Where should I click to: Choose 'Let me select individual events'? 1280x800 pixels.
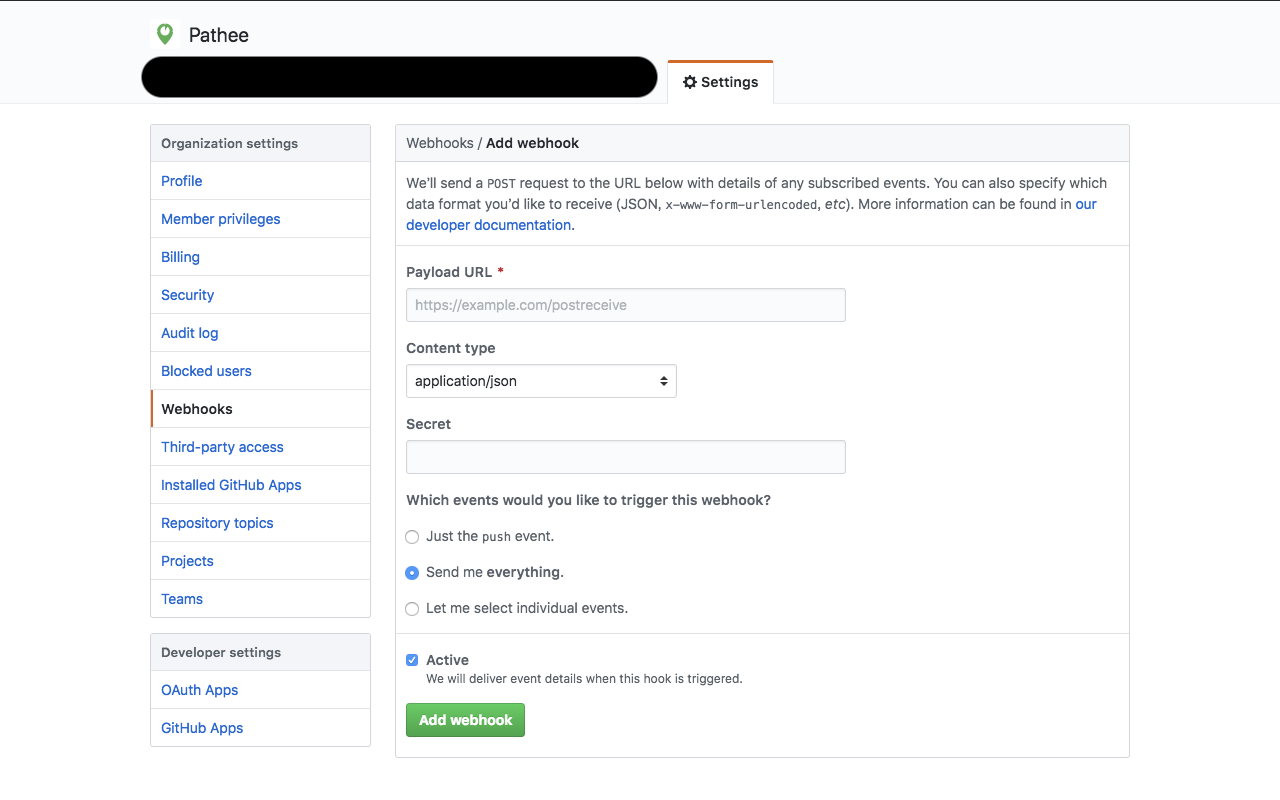point(411,608)
